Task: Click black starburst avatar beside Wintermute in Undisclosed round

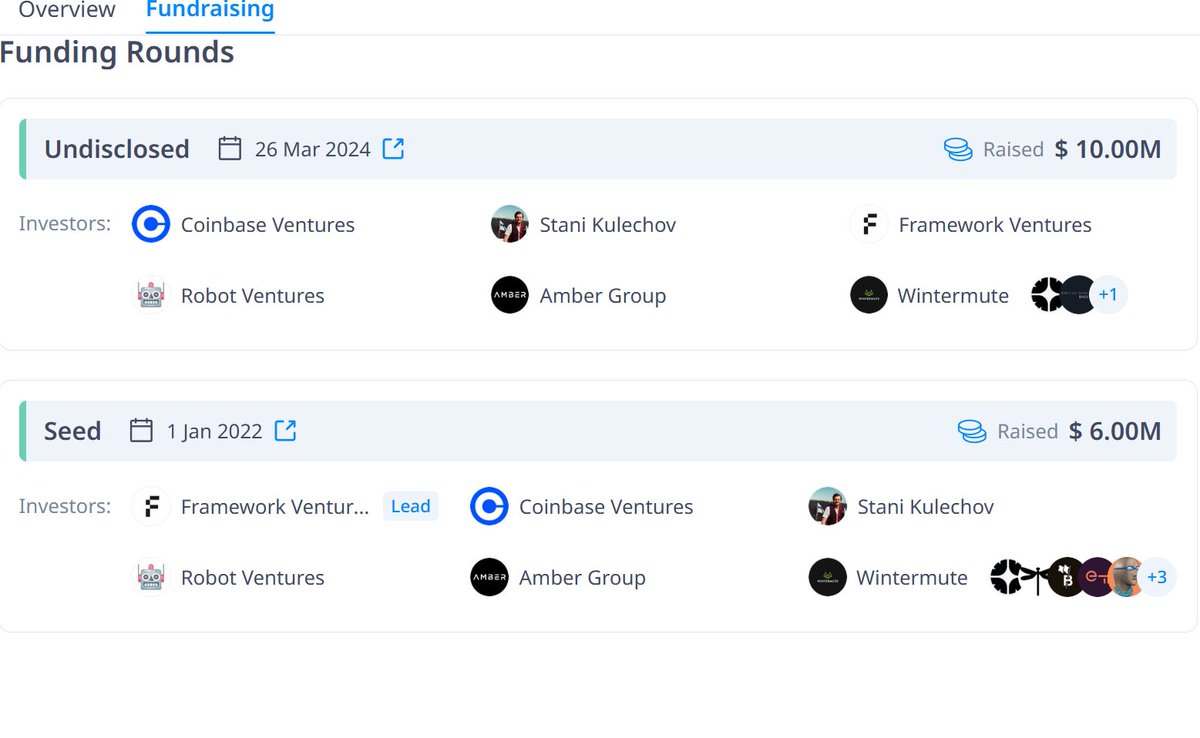Action: pyautogui.click(x=1047, y=295)
